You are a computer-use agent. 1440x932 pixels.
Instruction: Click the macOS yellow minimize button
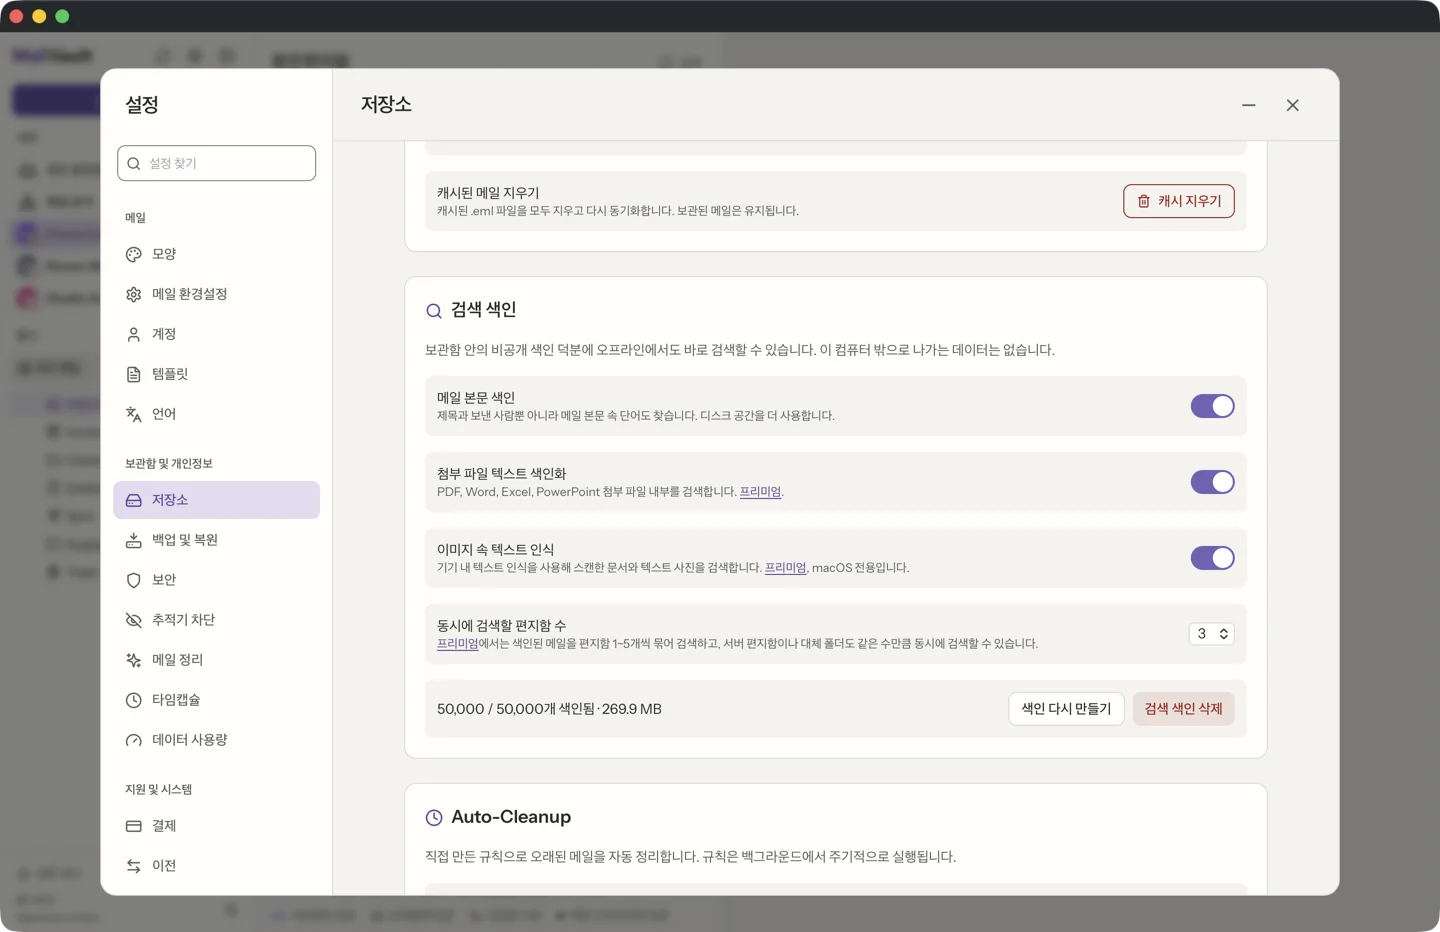39,16
